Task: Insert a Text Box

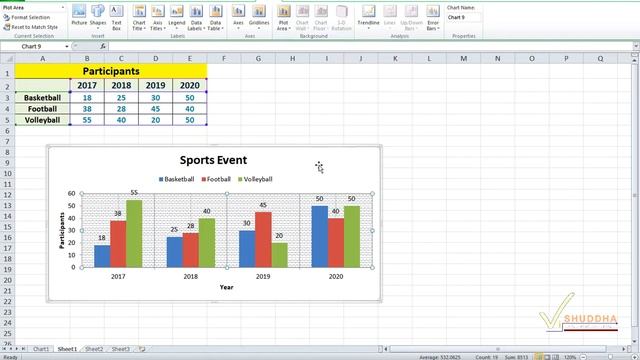Action: click(116, 16)
